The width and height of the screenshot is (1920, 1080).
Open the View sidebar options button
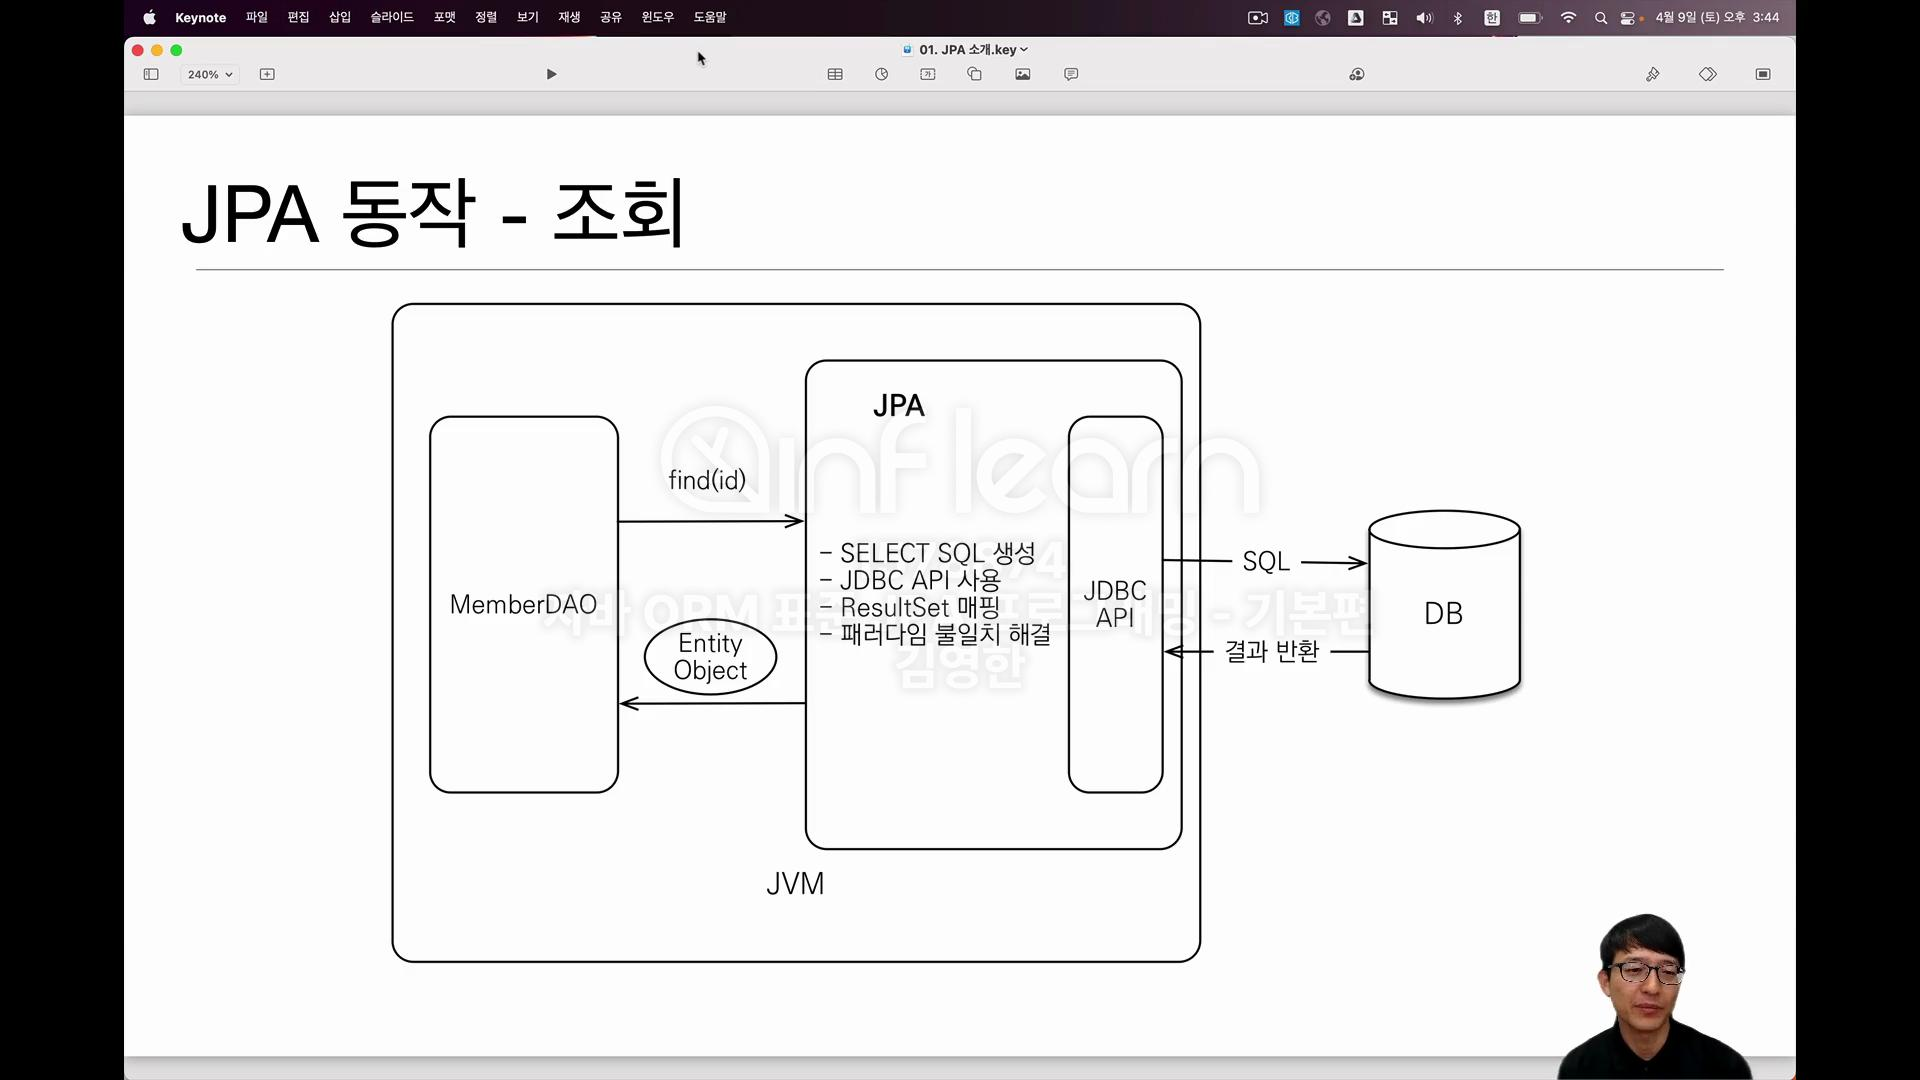(151, 74)
